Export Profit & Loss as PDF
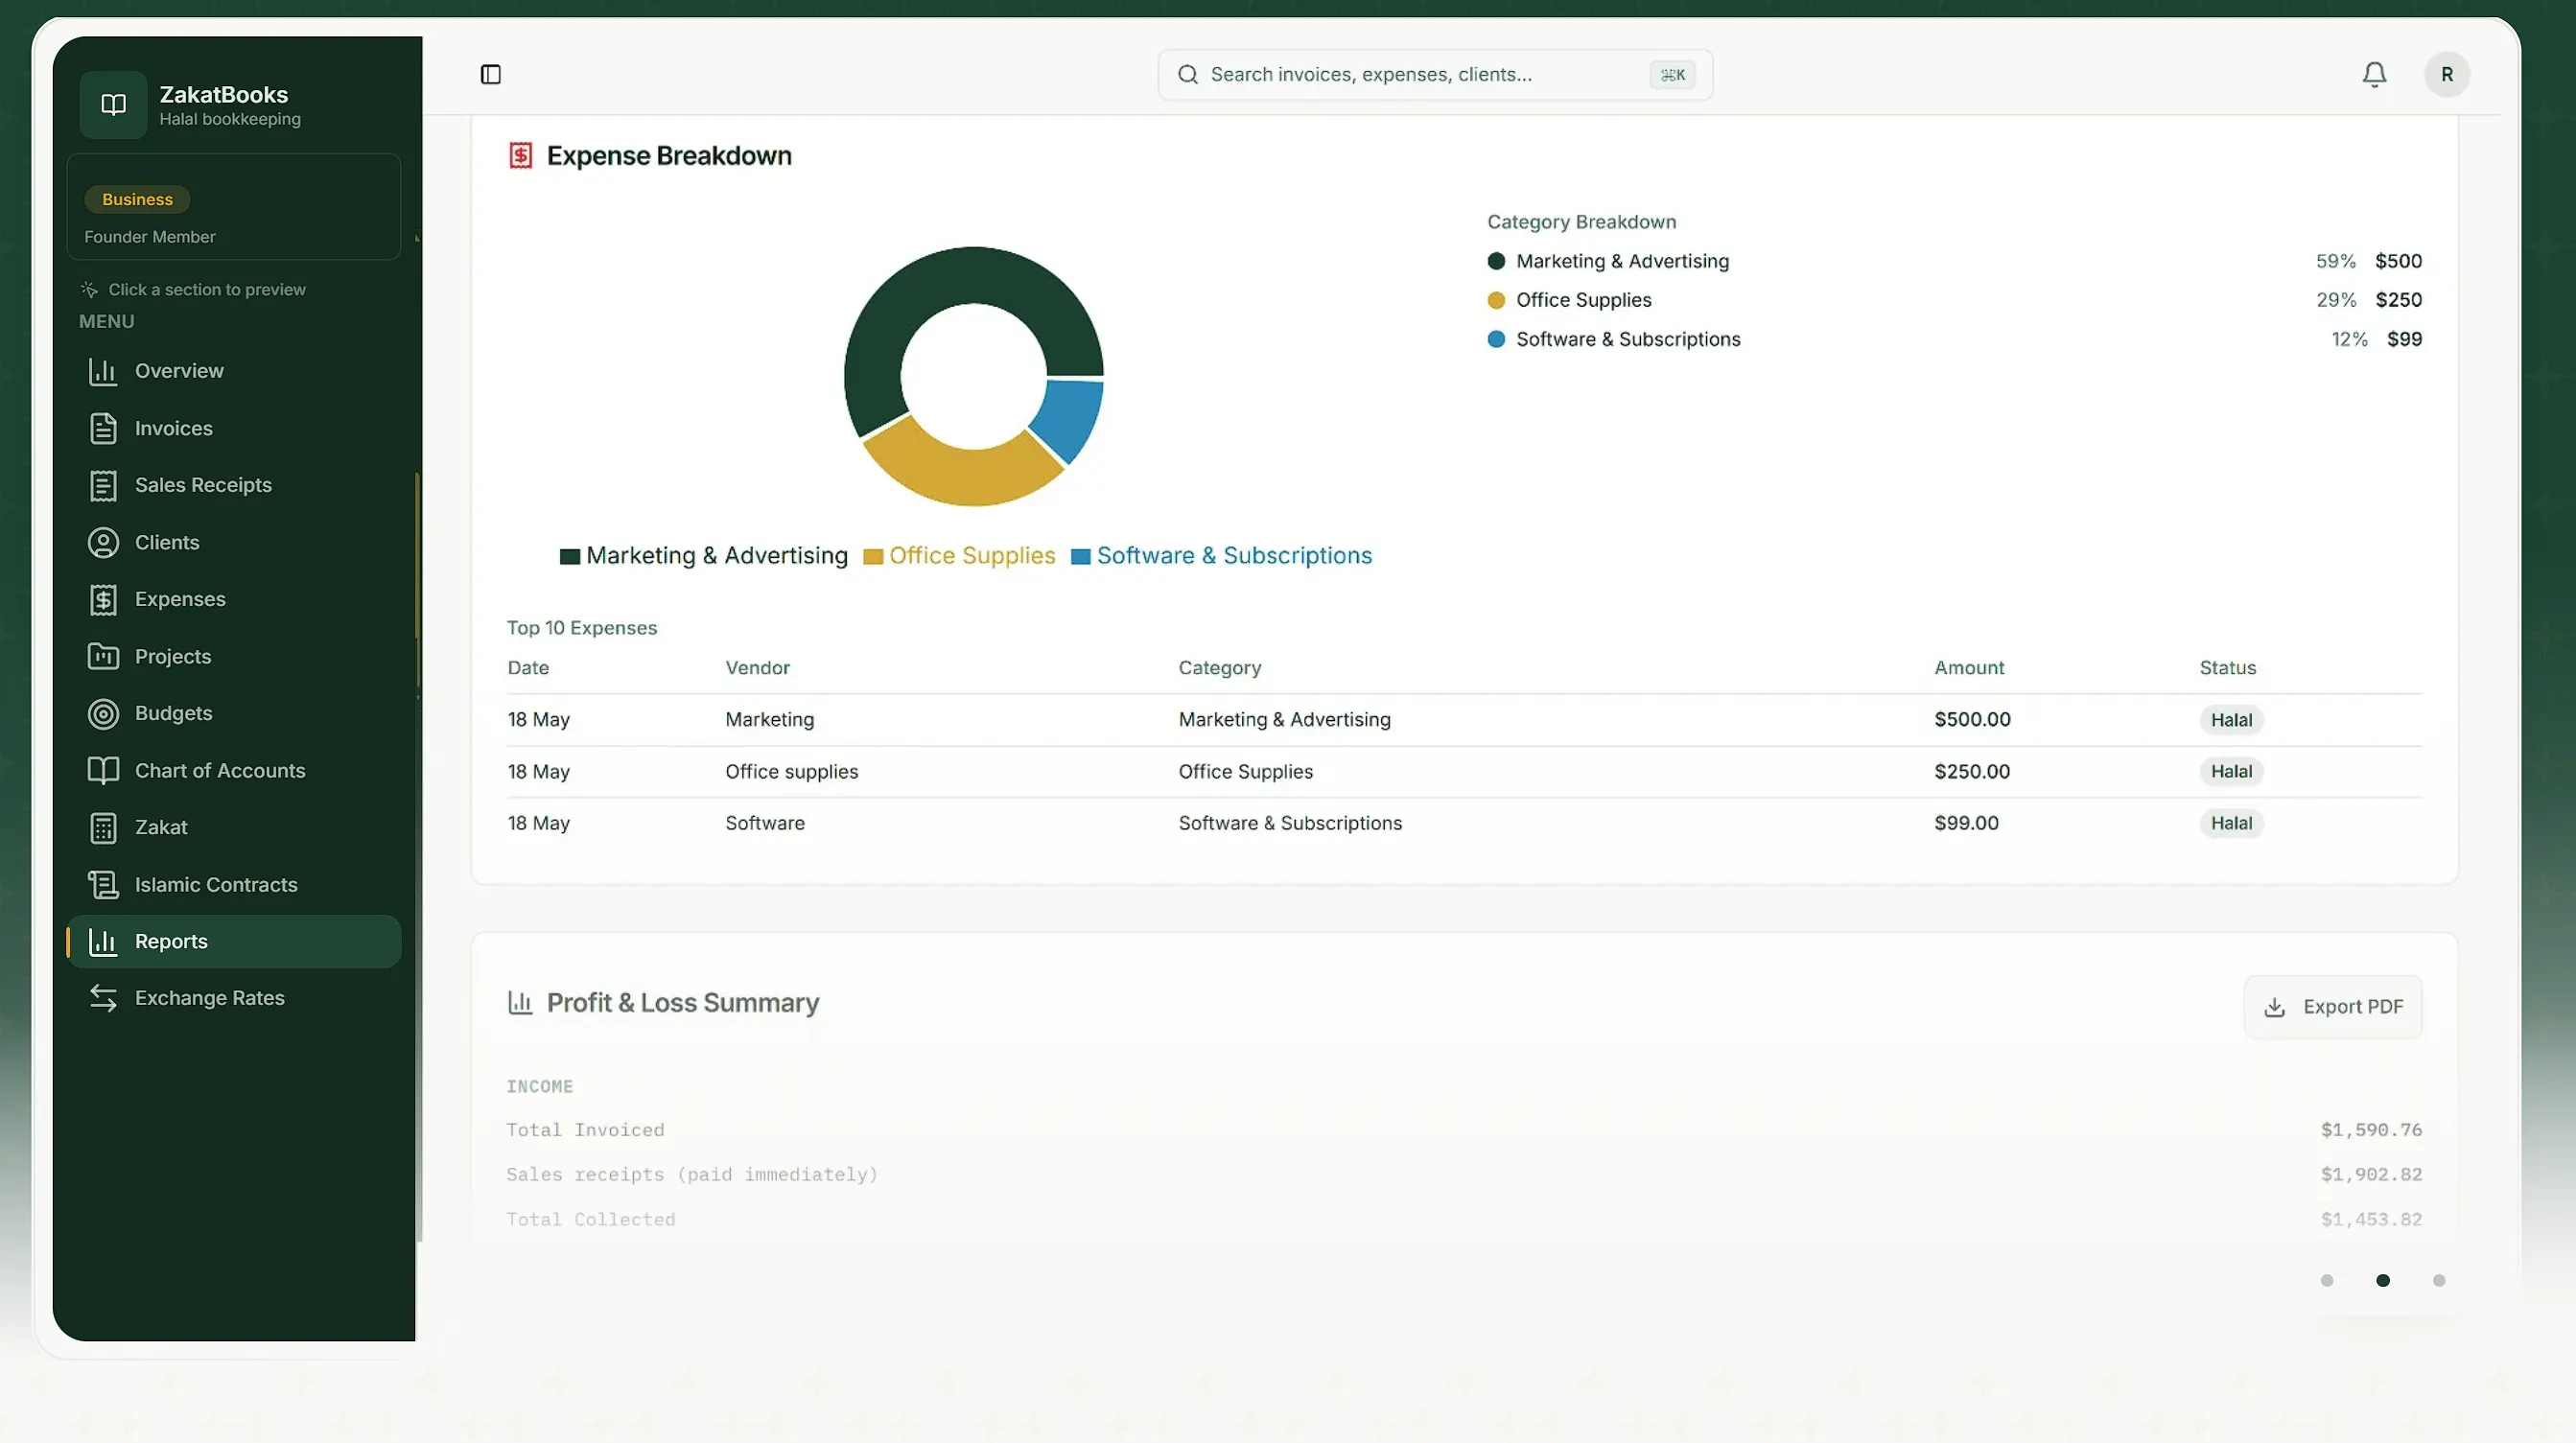This screenshot has width=2576, height=1443. click(2332, 1006)
